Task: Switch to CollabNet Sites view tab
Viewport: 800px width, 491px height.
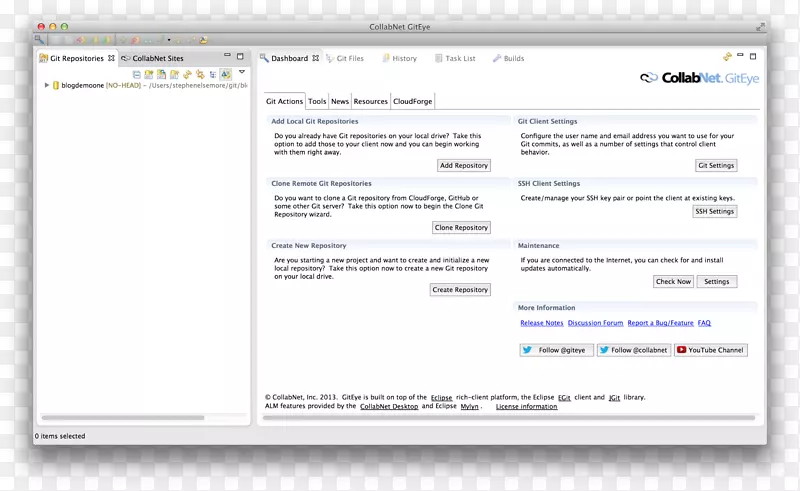Action: tap(156, 59)
